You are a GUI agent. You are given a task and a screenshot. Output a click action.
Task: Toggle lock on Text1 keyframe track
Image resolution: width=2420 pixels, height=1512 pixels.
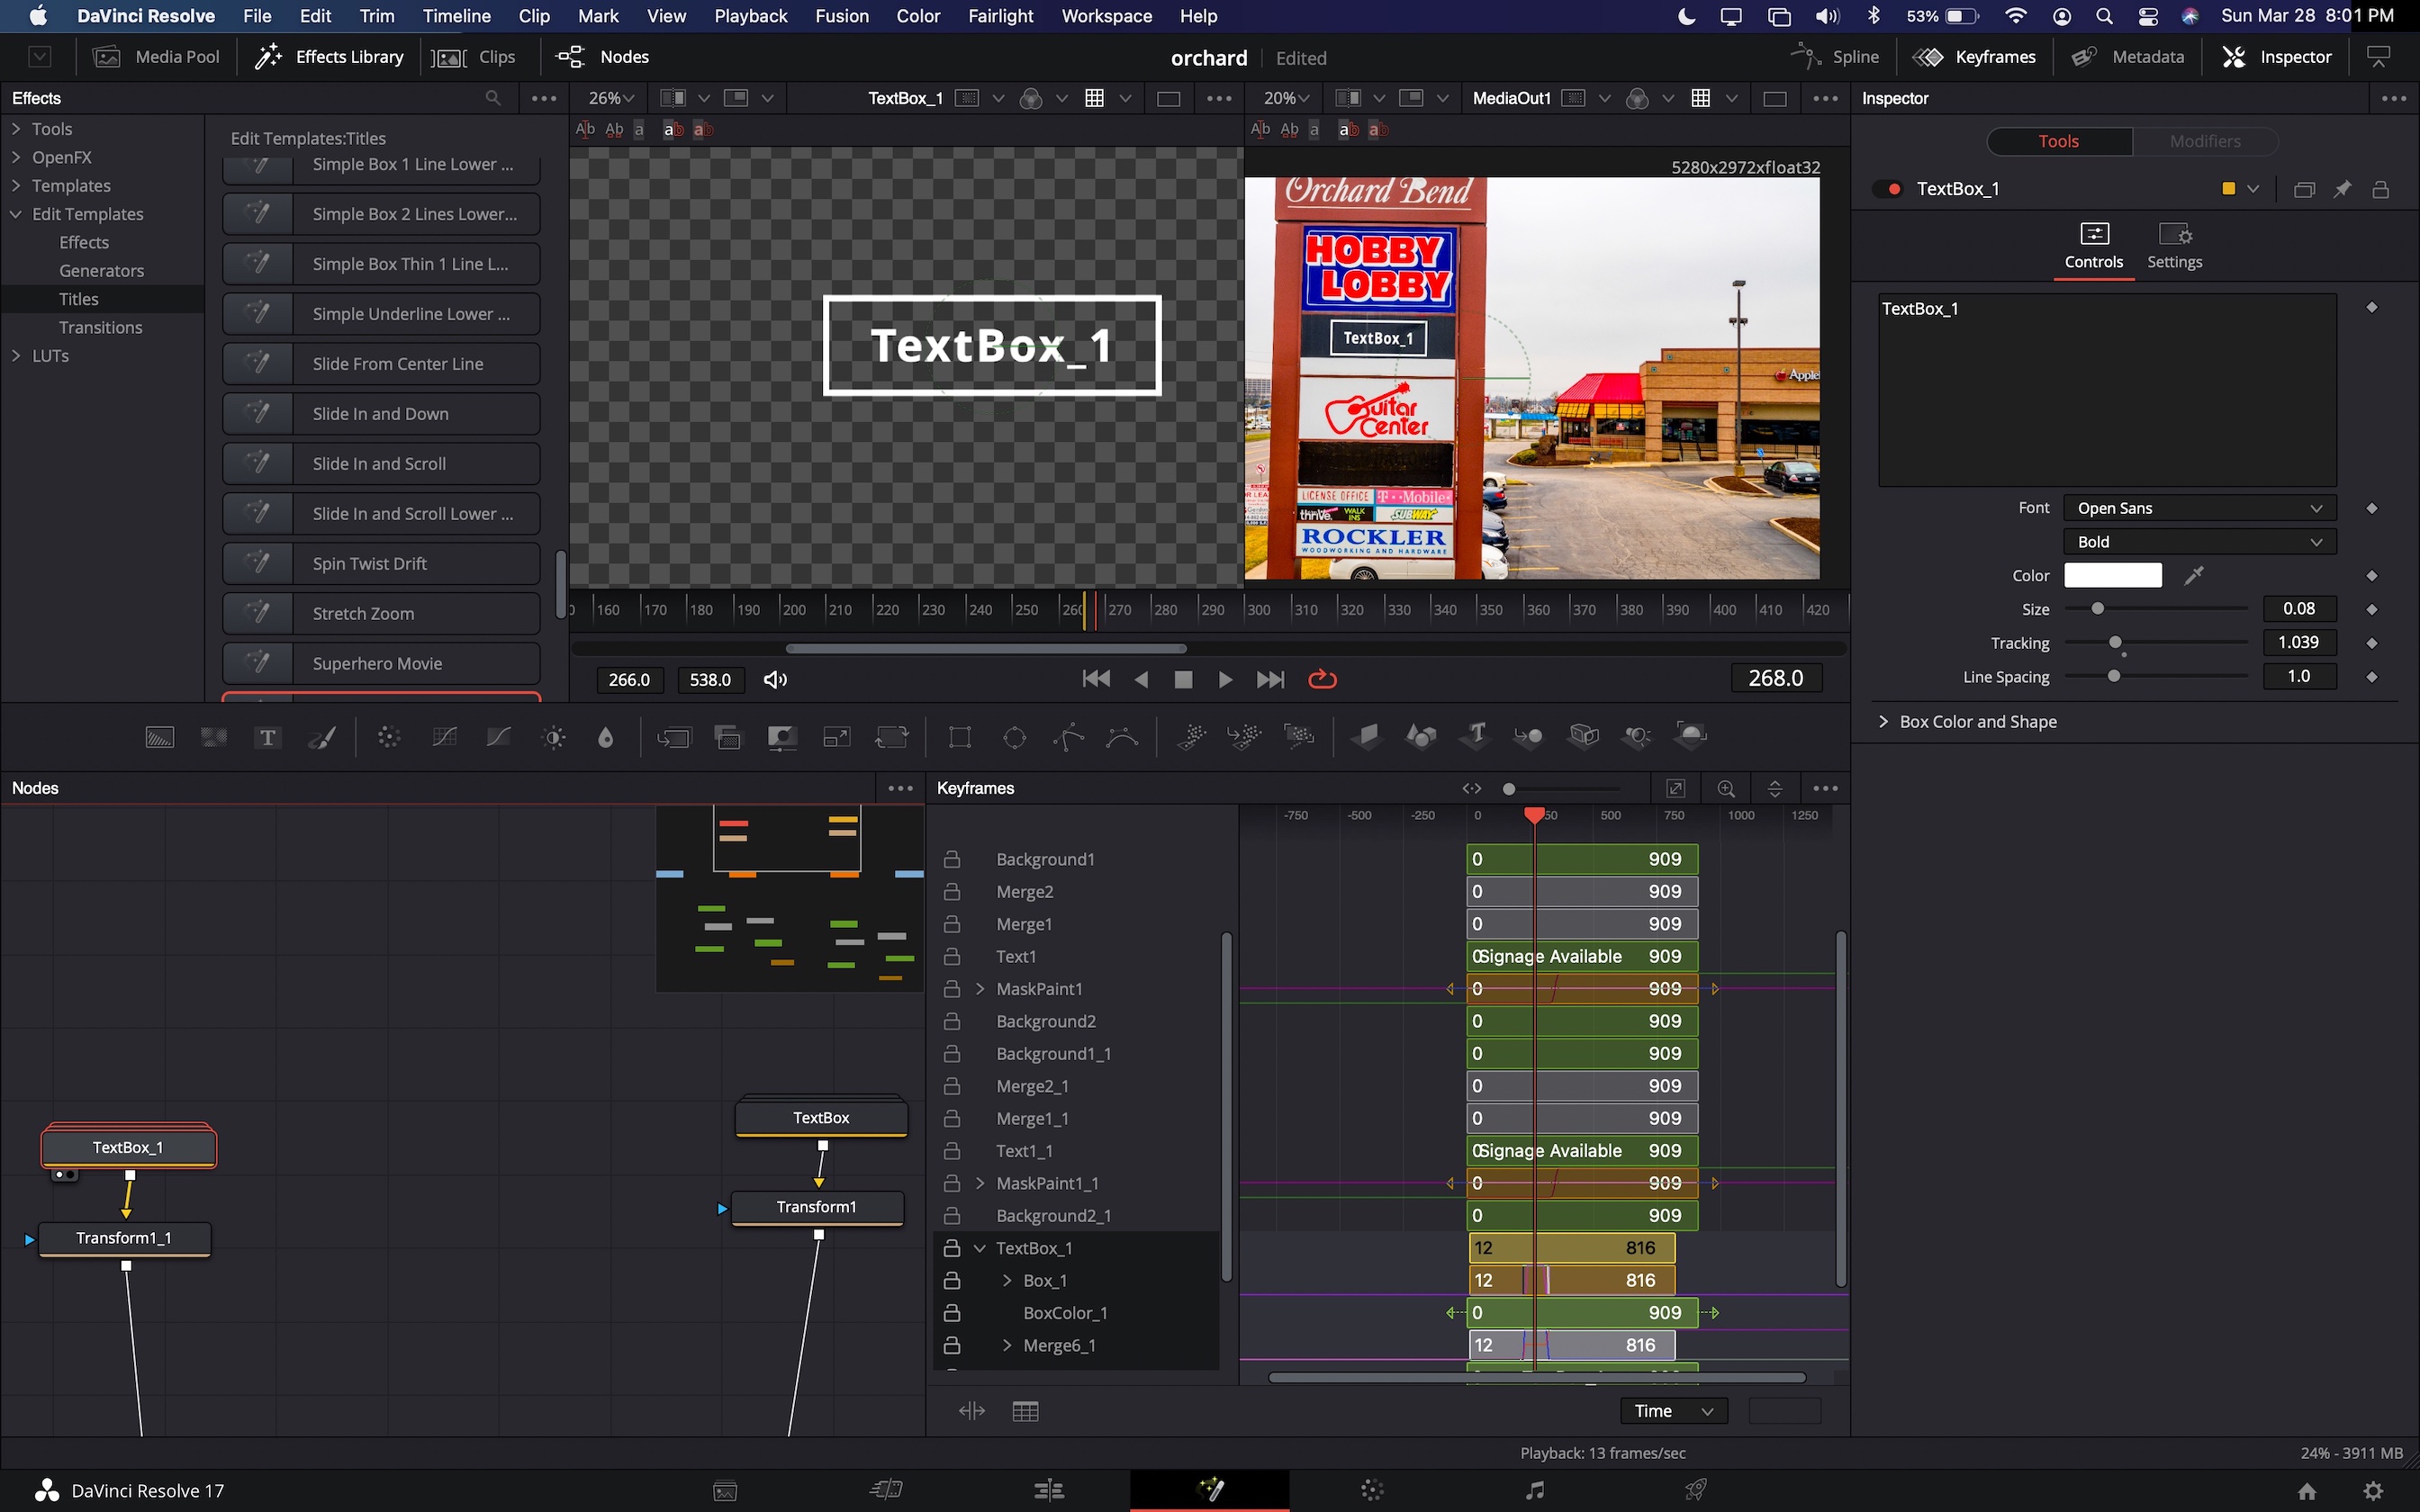[952, 956]
